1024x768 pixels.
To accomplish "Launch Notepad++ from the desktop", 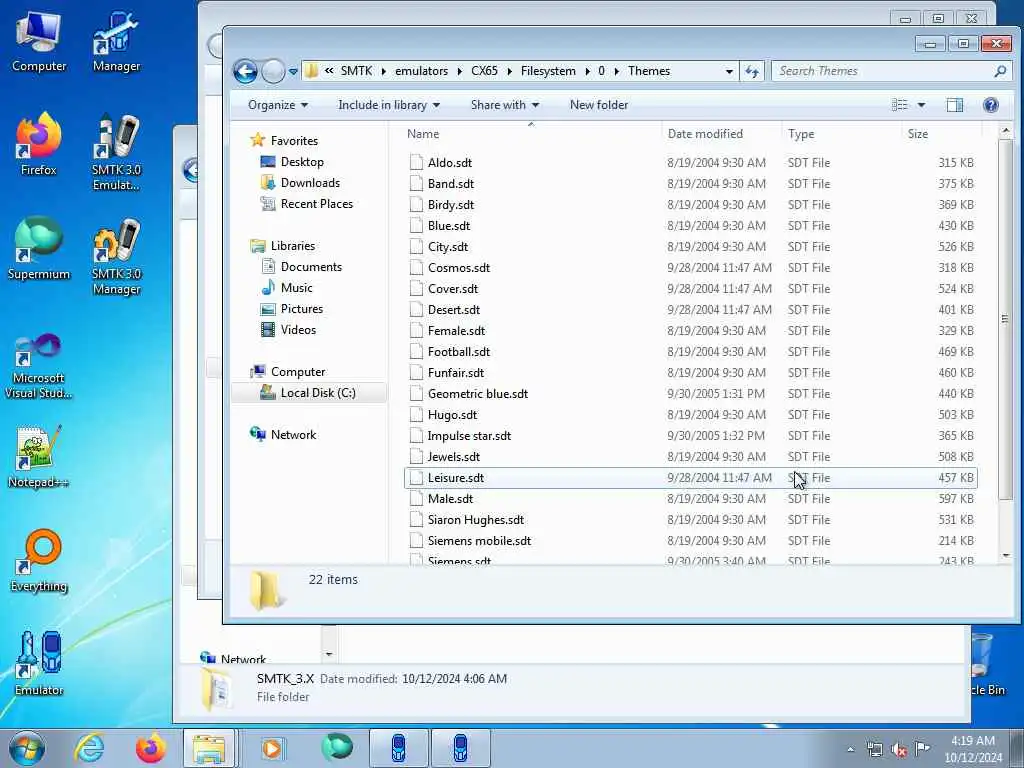I will pyautogui.click(x=39, y=456).
